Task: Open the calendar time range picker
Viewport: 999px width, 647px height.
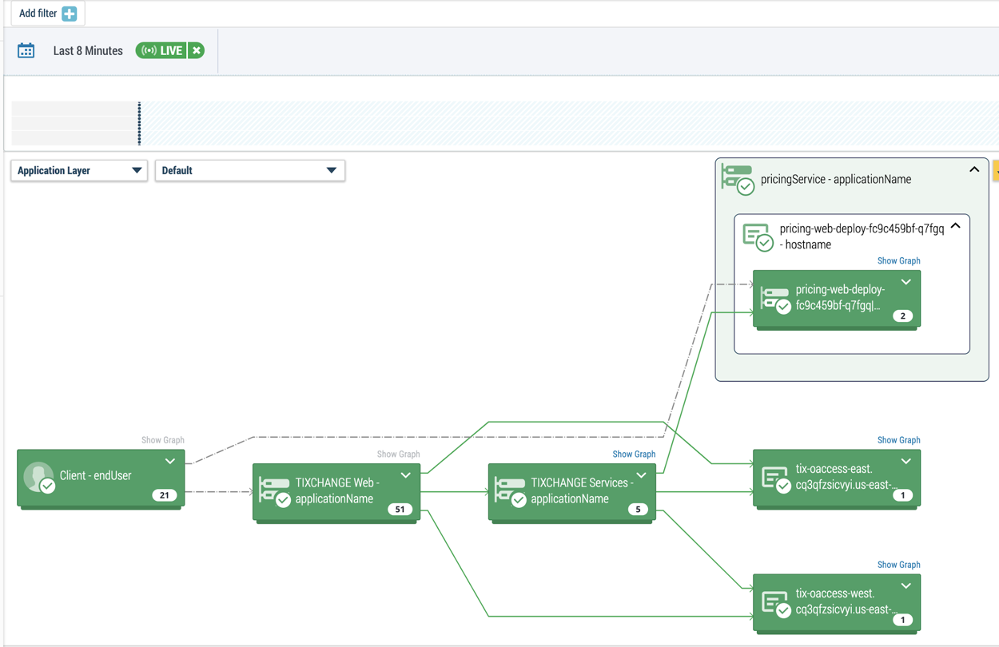Action: pos(26,49)
